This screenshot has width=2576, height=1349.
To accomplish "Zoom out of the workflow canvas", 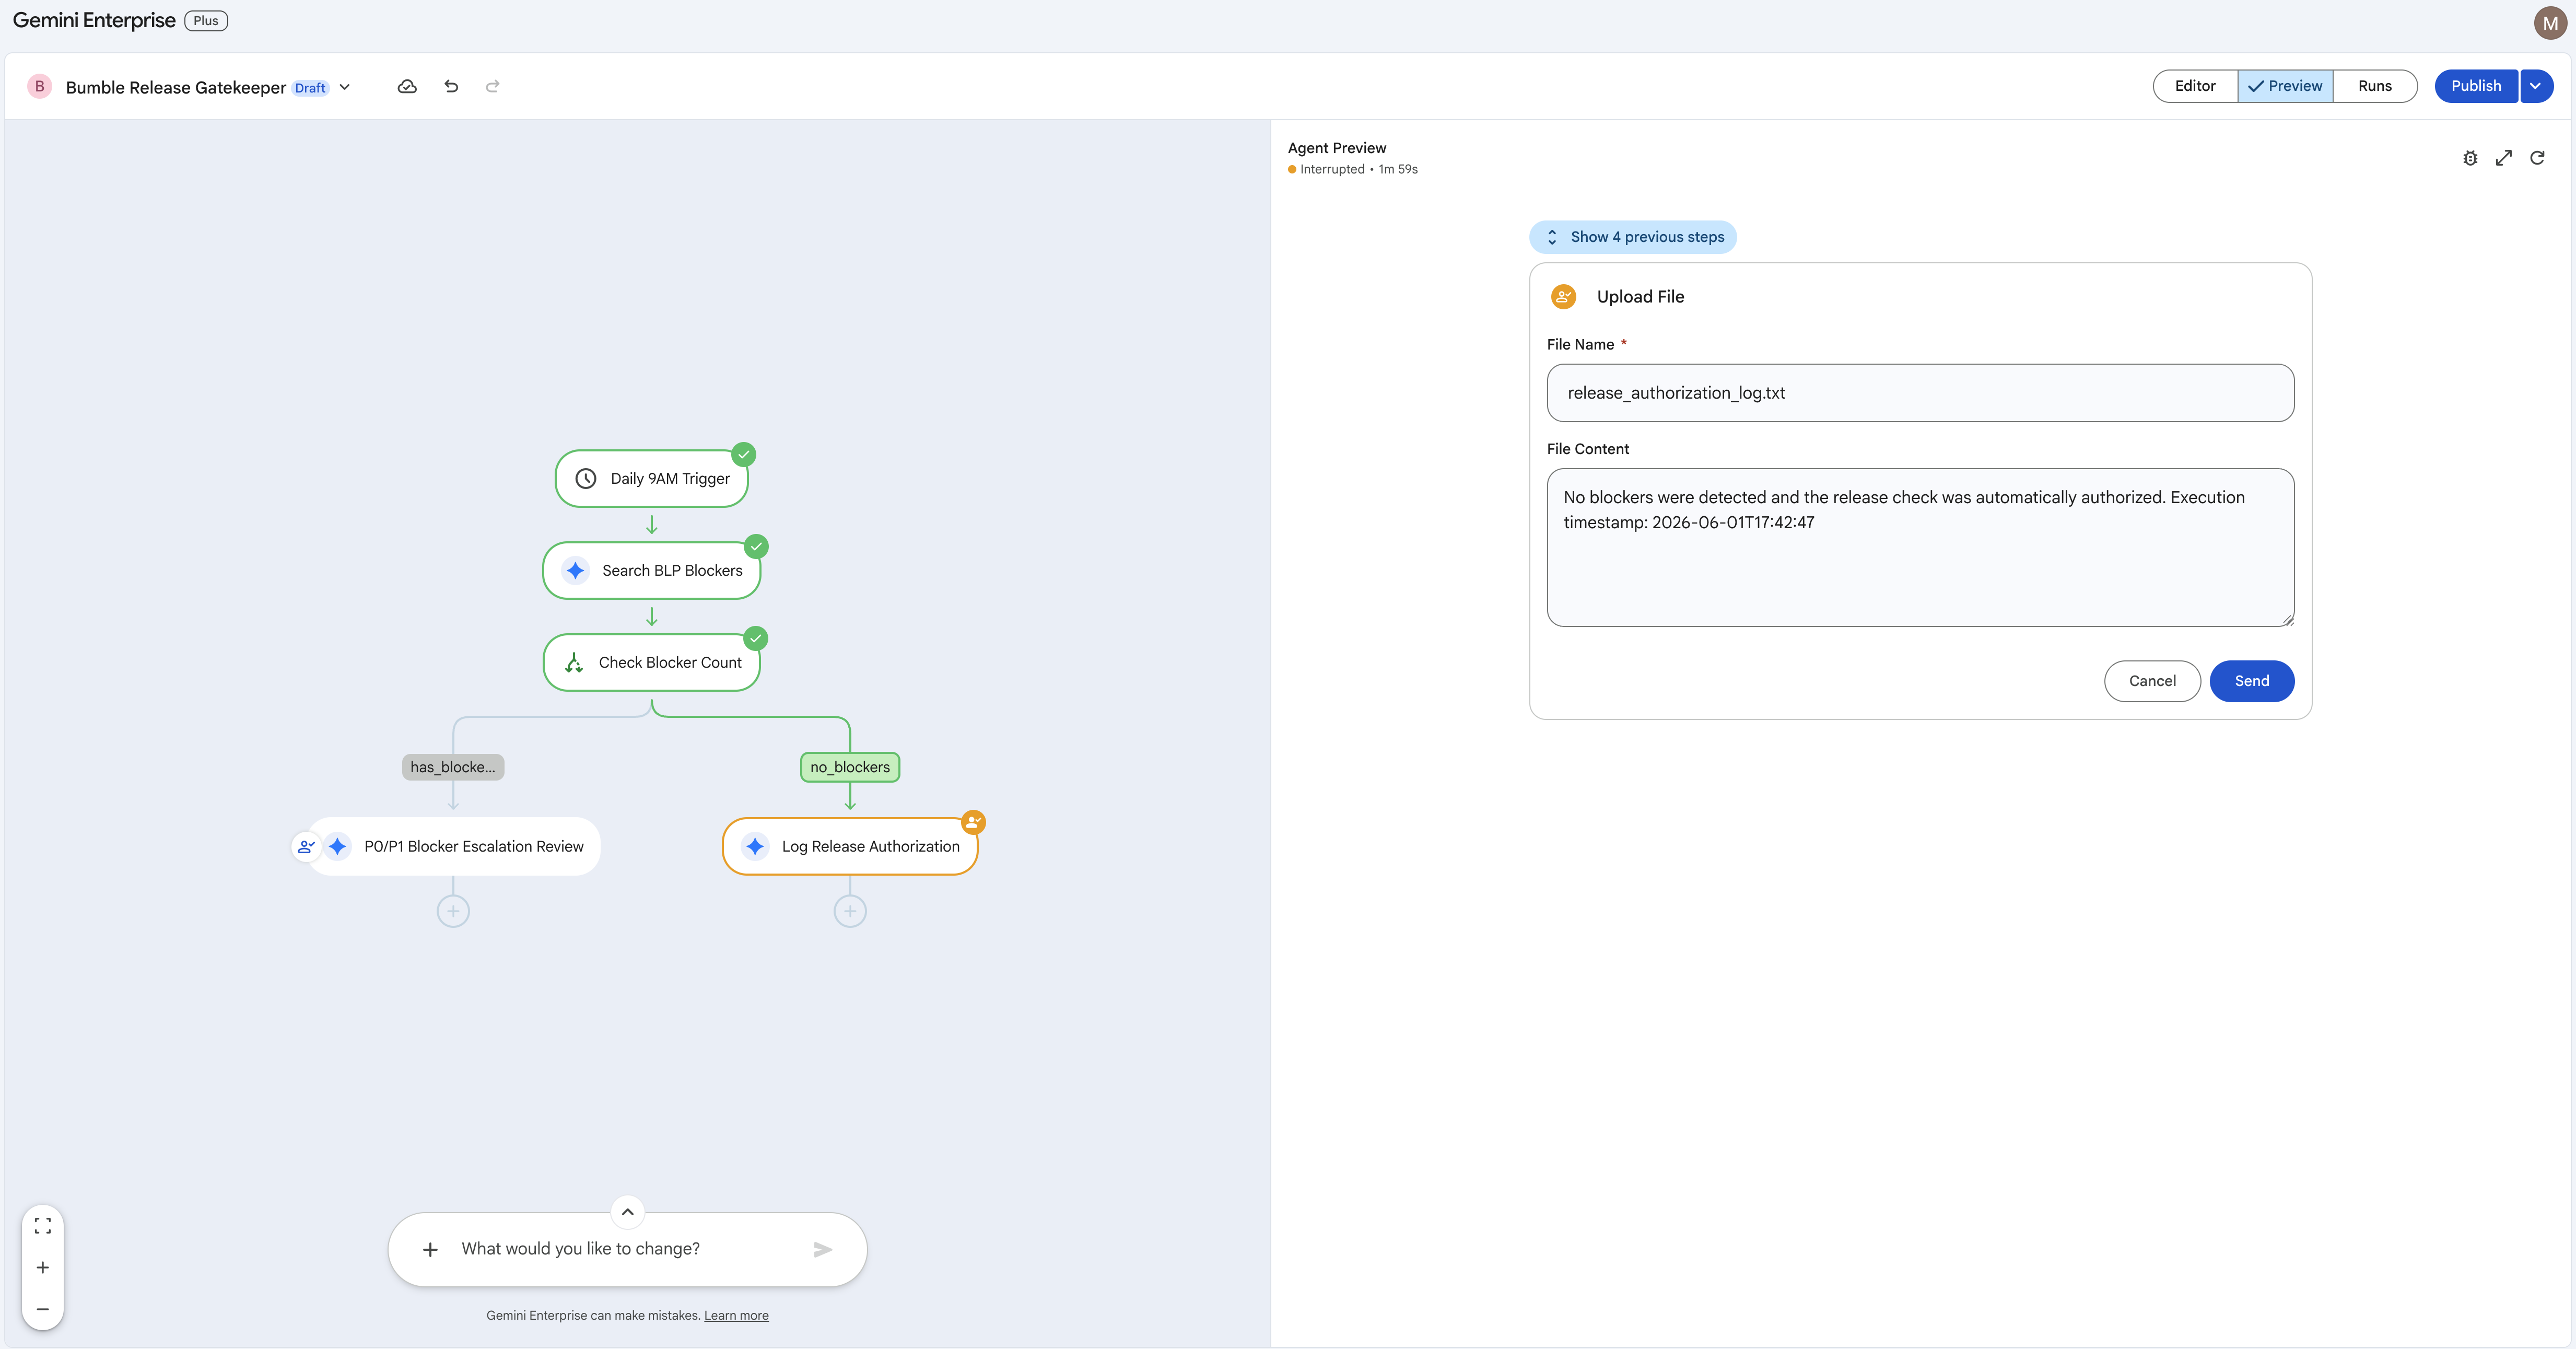I will tap(43, 1309).
